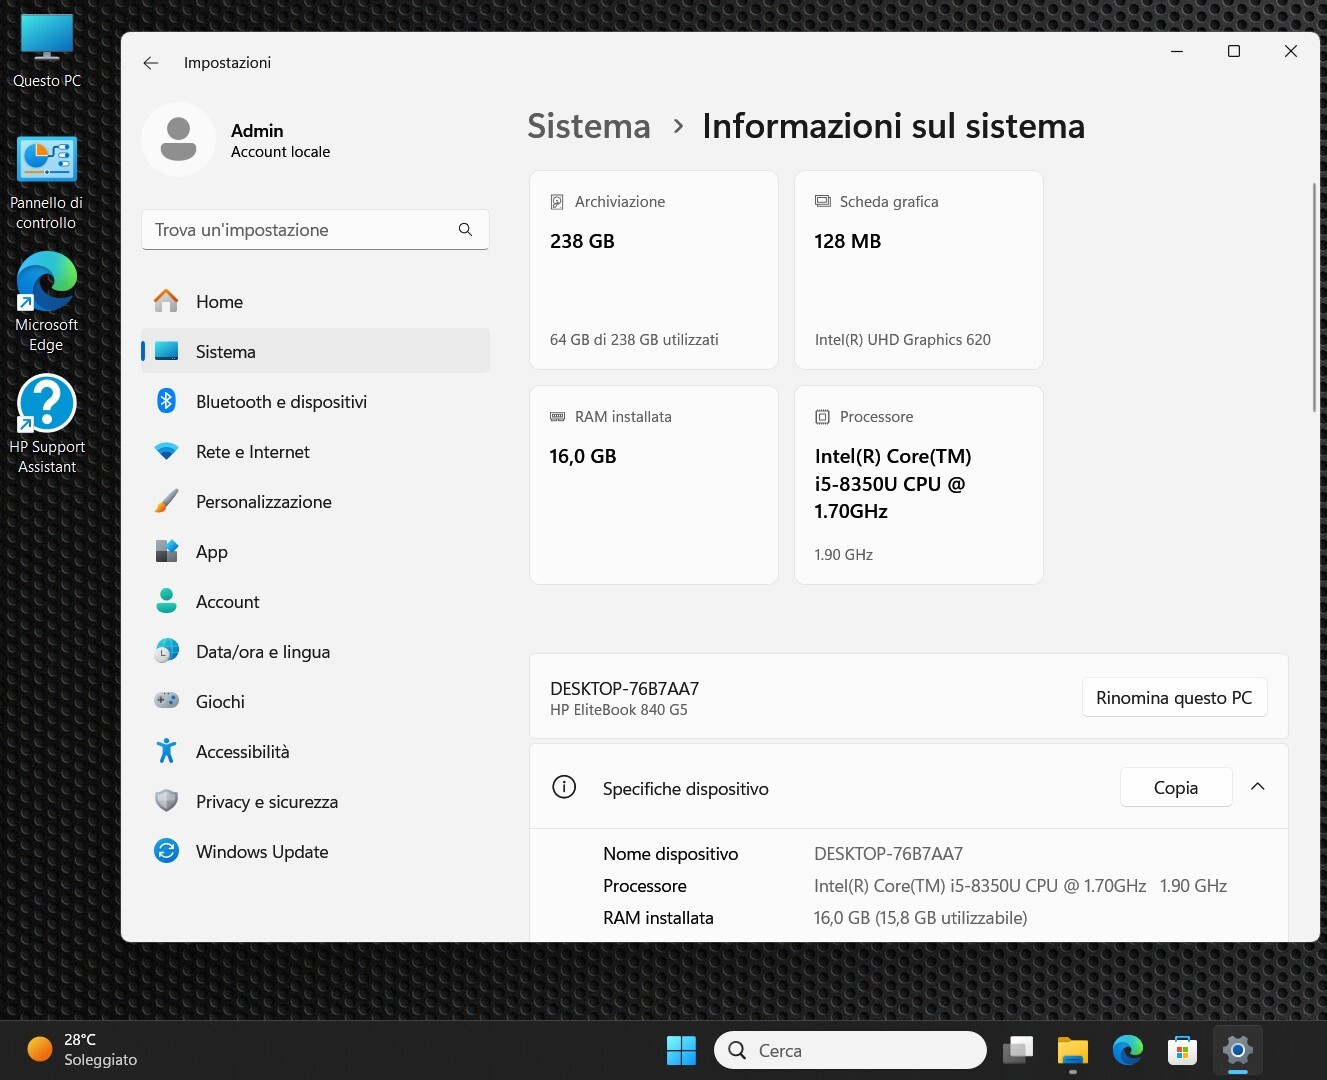Click the back arrow in Impostazioni
The image size is (1327, 1080).
[151, 63]
